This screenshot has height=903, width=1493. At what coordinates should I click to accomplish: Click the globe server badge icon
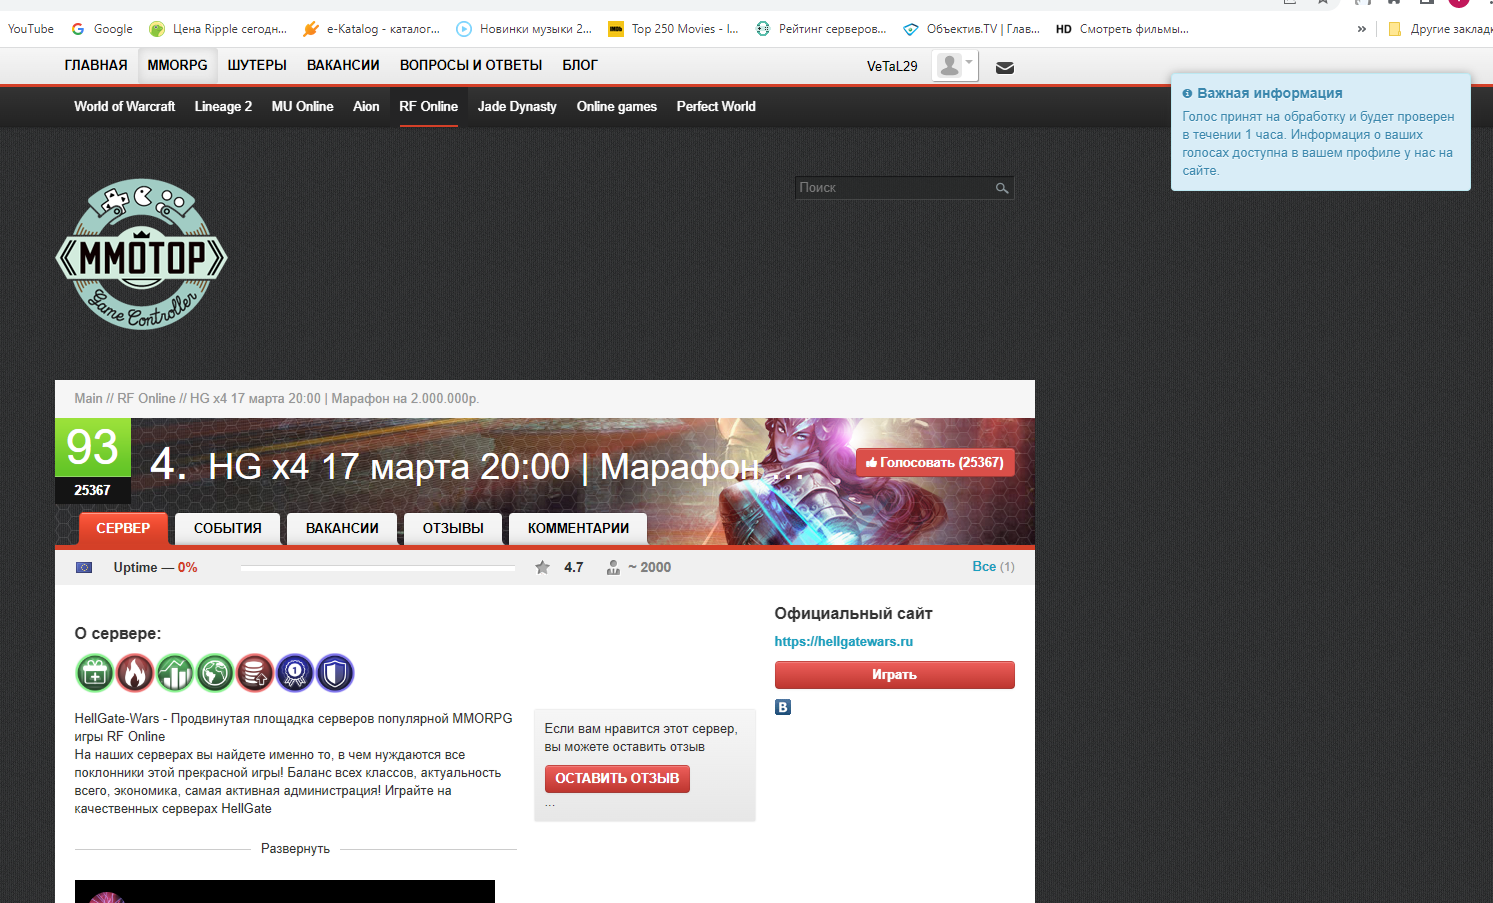pyautogui.click(x=215, y=673)
